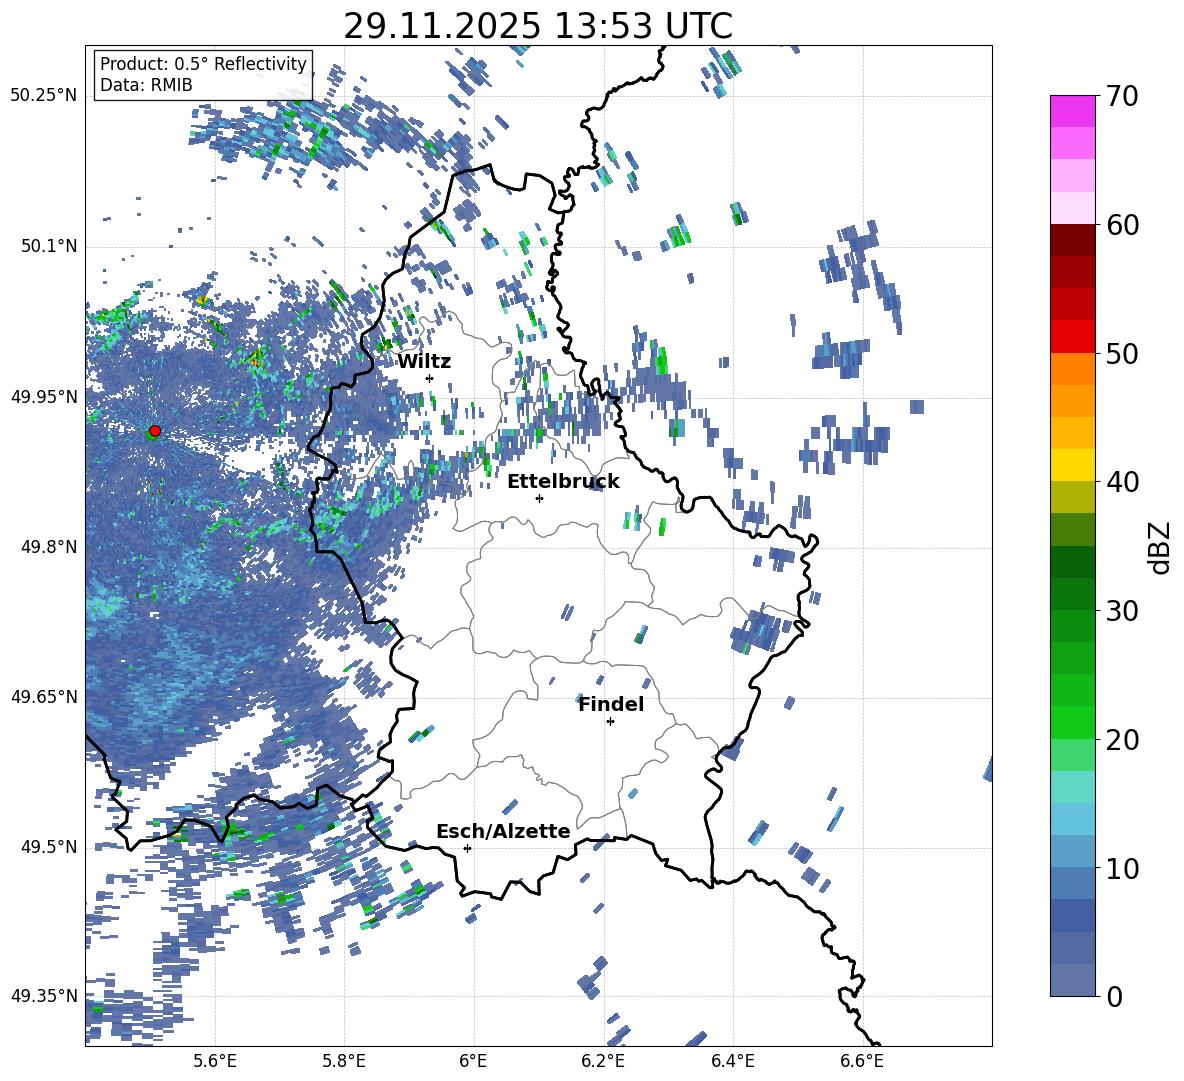The width and height of the screenshot is (1184, 1081).
Task: Select the Ettelbruck city label
Action: pyautogui.click(x=563, y=482)
